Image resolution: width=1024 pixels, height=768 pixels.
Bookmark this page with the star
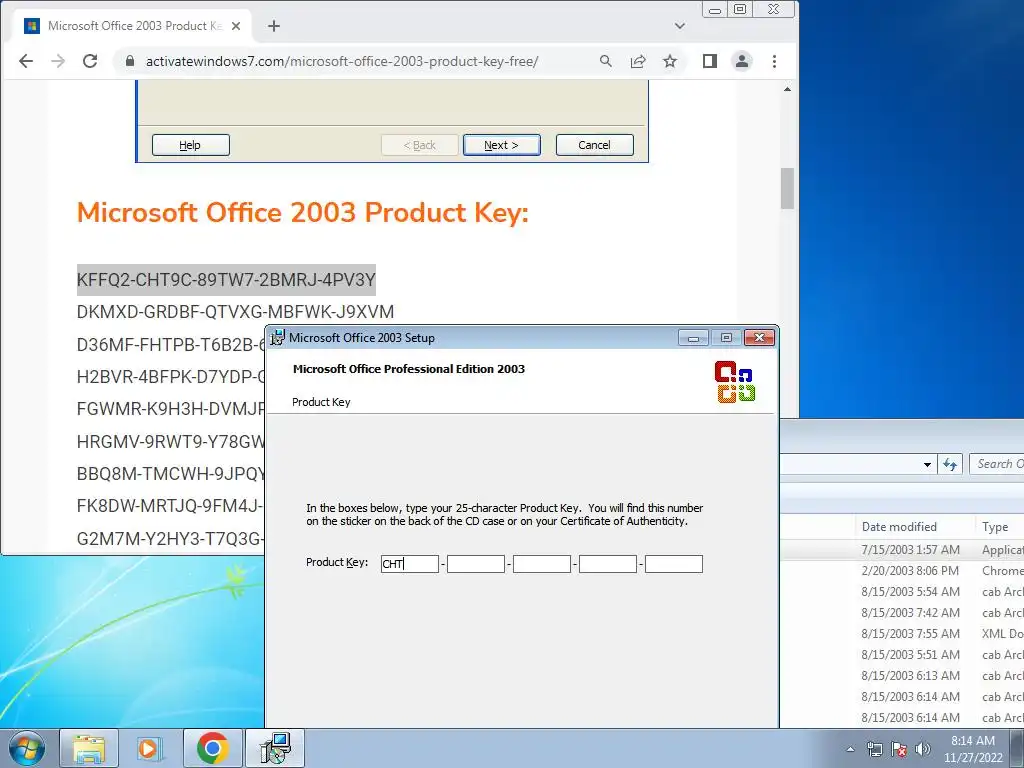[670, 61]
